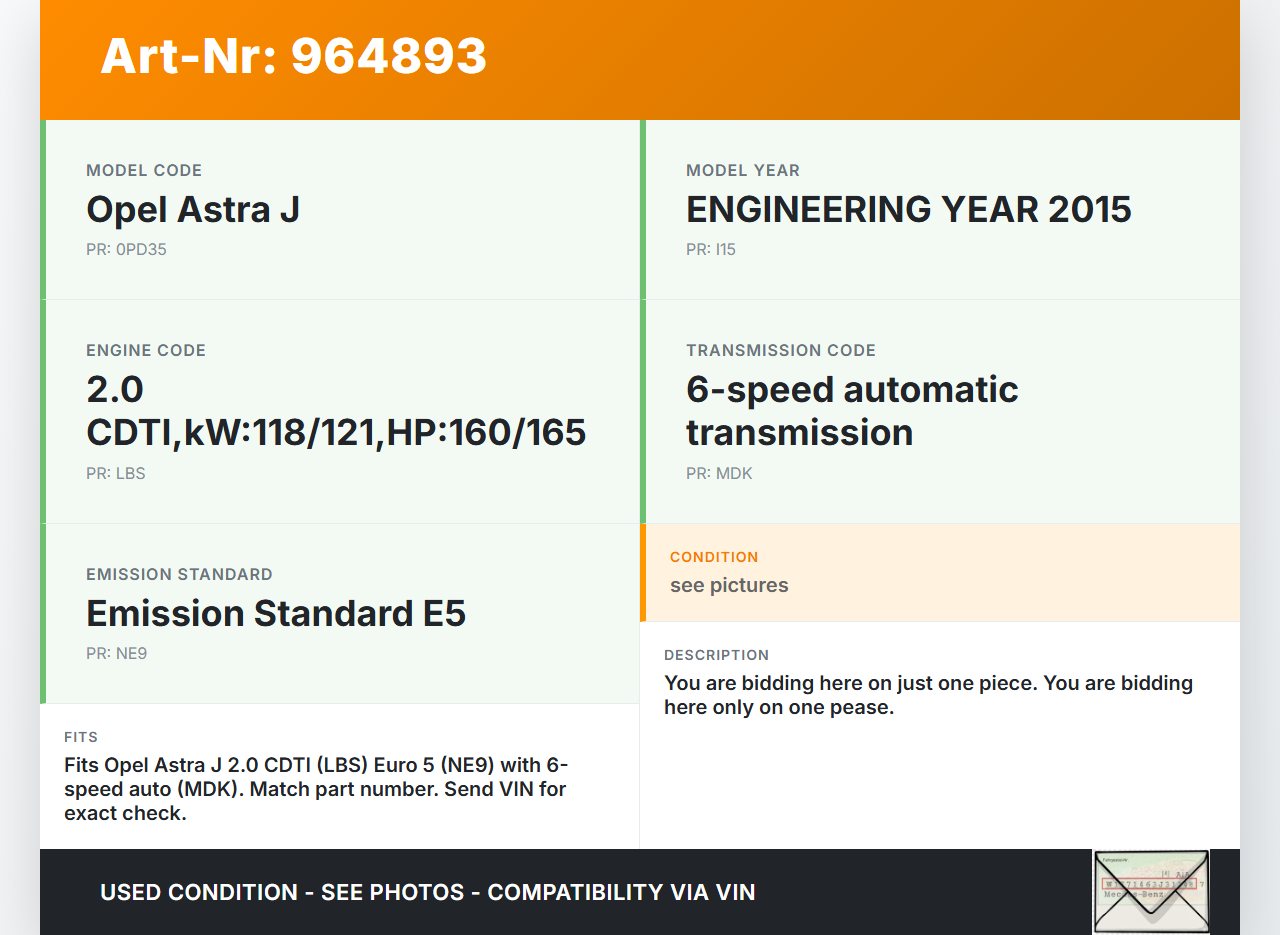Click the 'see pictures' condition text
Viewport: 1280px width, 935px height.
729,586
